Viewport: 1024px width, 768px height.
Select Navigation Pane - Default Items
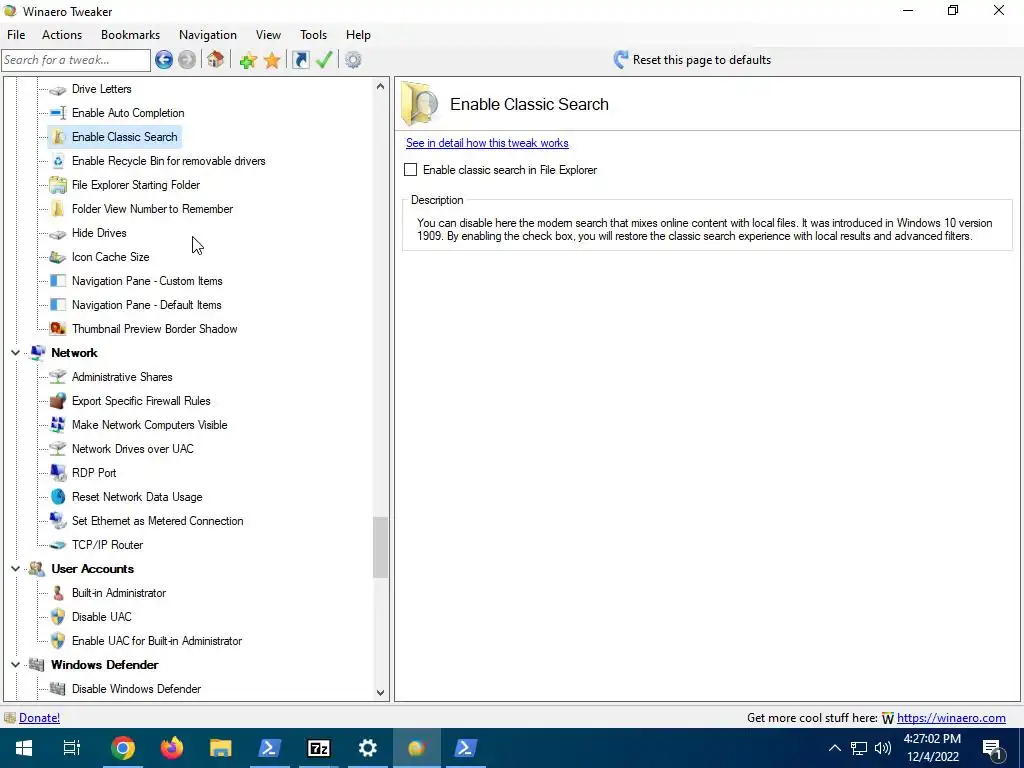(146, 305)
